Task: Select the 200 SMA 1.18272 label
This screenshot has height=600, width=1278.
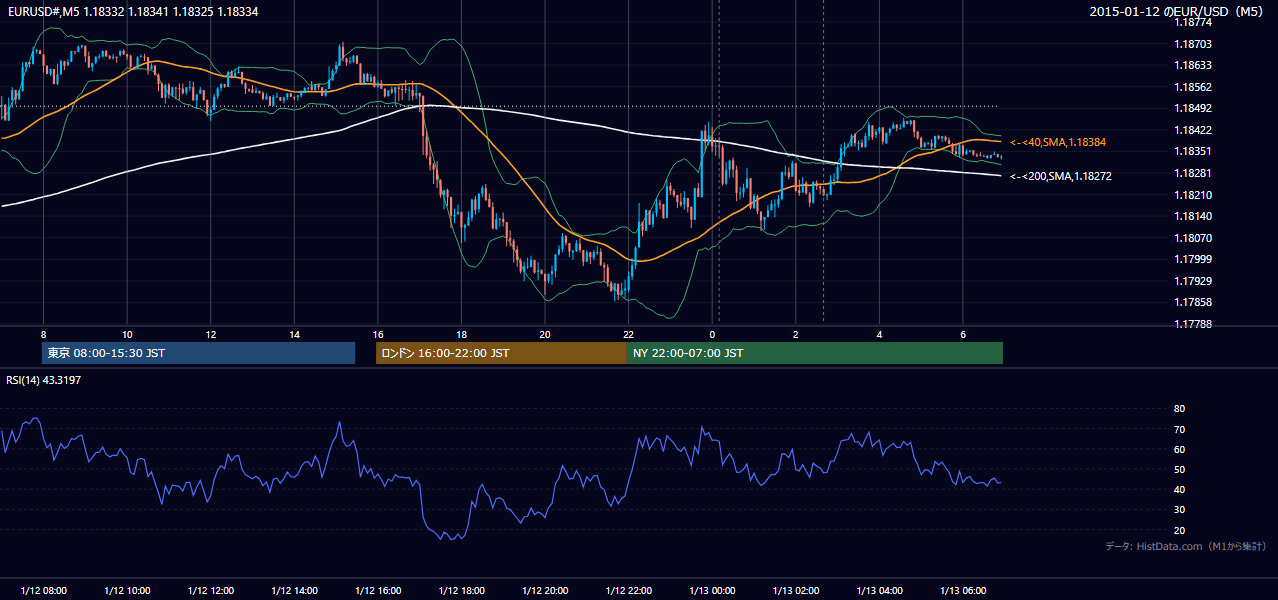Action: point(1061,176)
